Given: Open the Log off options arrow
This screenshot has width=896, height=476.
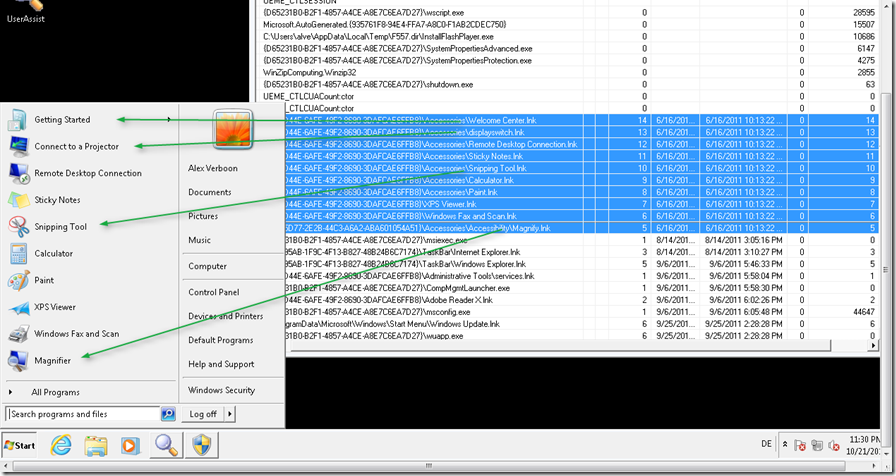Looking at the screenshot, I should click(230, 414).
